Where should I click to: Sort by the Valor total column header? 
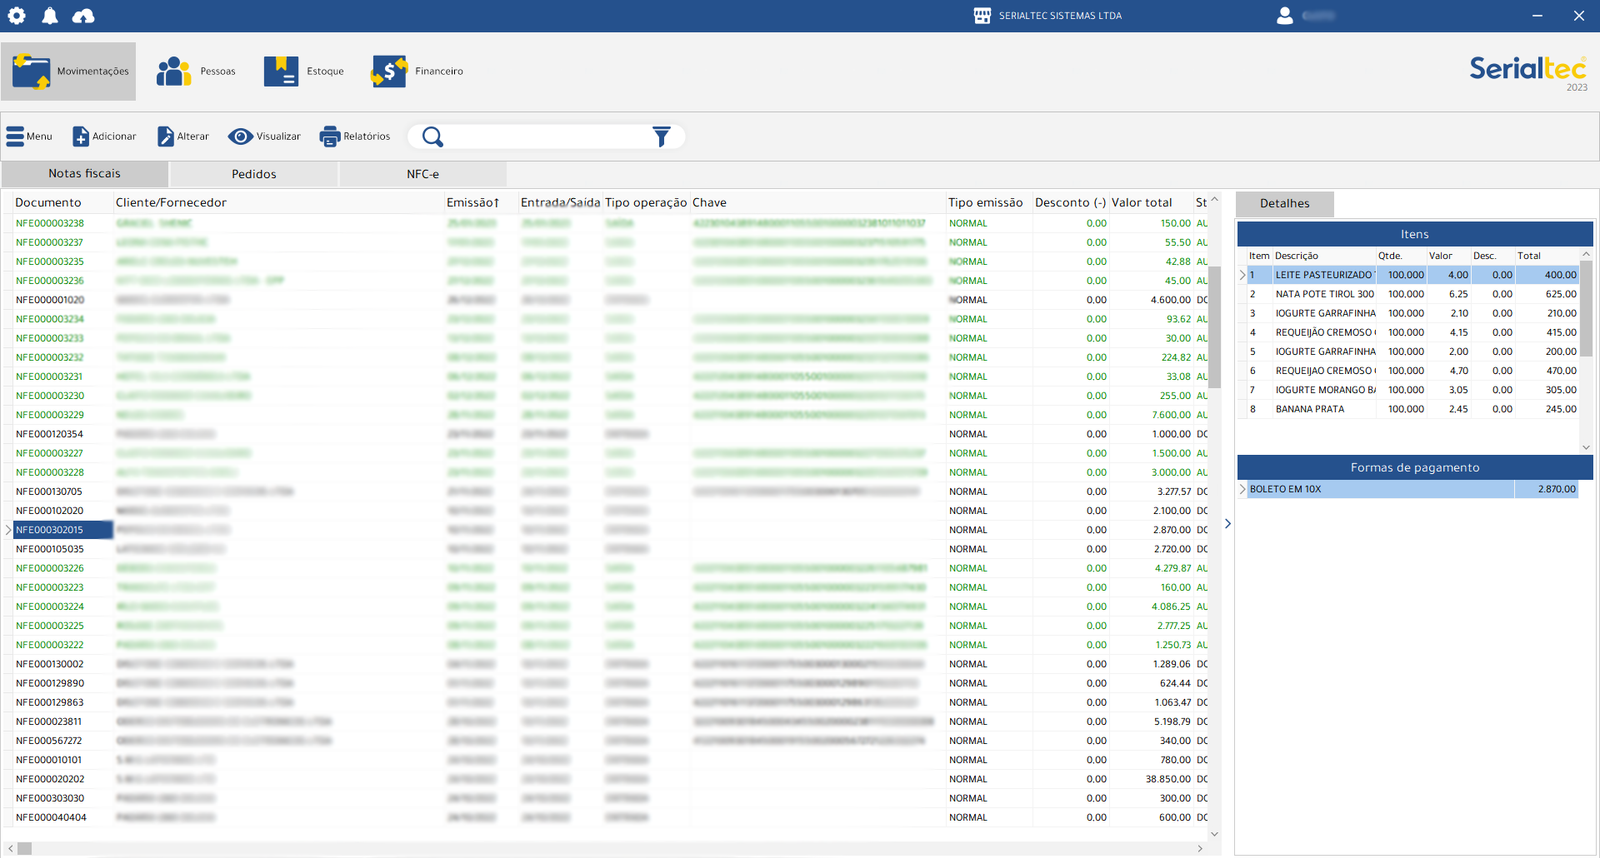click(x=1142, y=202)
